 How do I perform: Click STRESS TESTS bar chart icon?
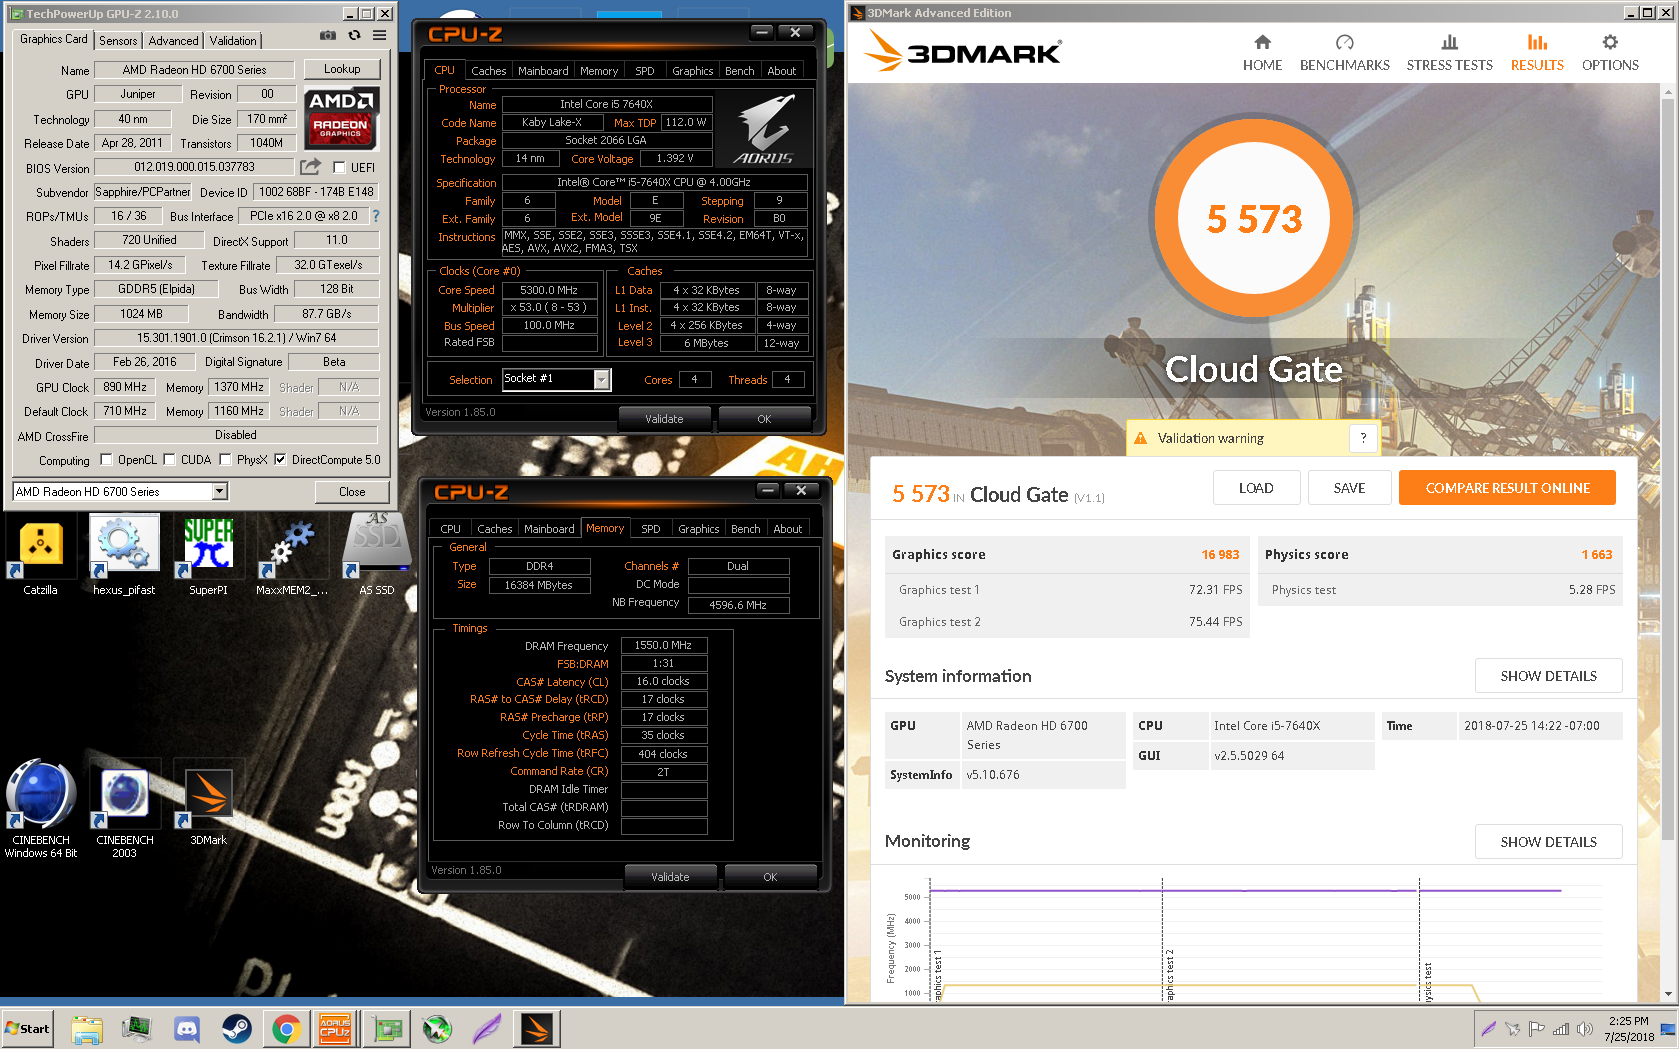[x=1449, y=42]
